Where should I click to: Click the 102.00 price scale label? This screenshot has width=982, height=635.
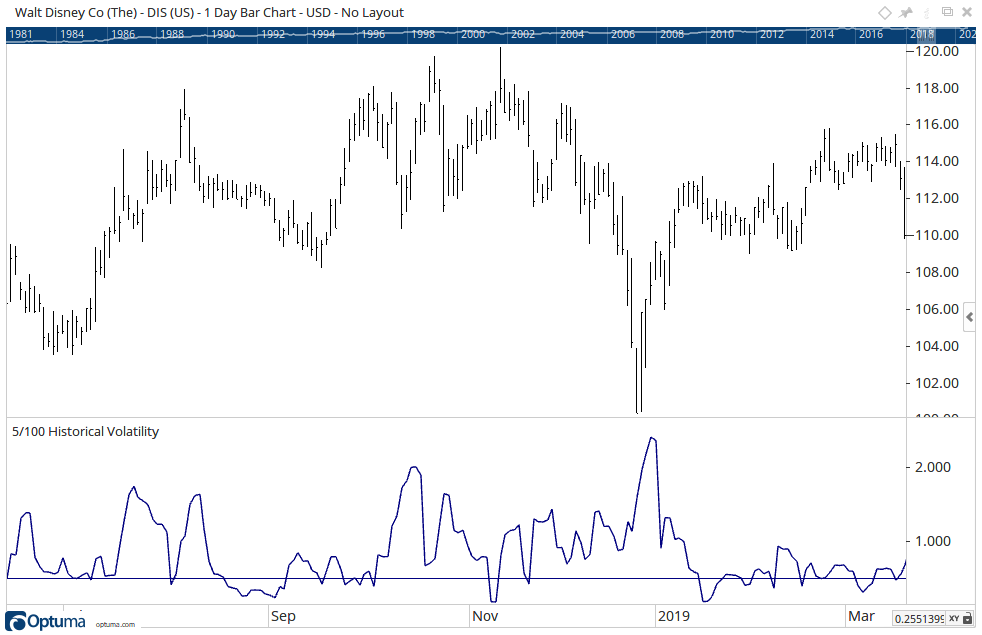(x=937, y=383)
